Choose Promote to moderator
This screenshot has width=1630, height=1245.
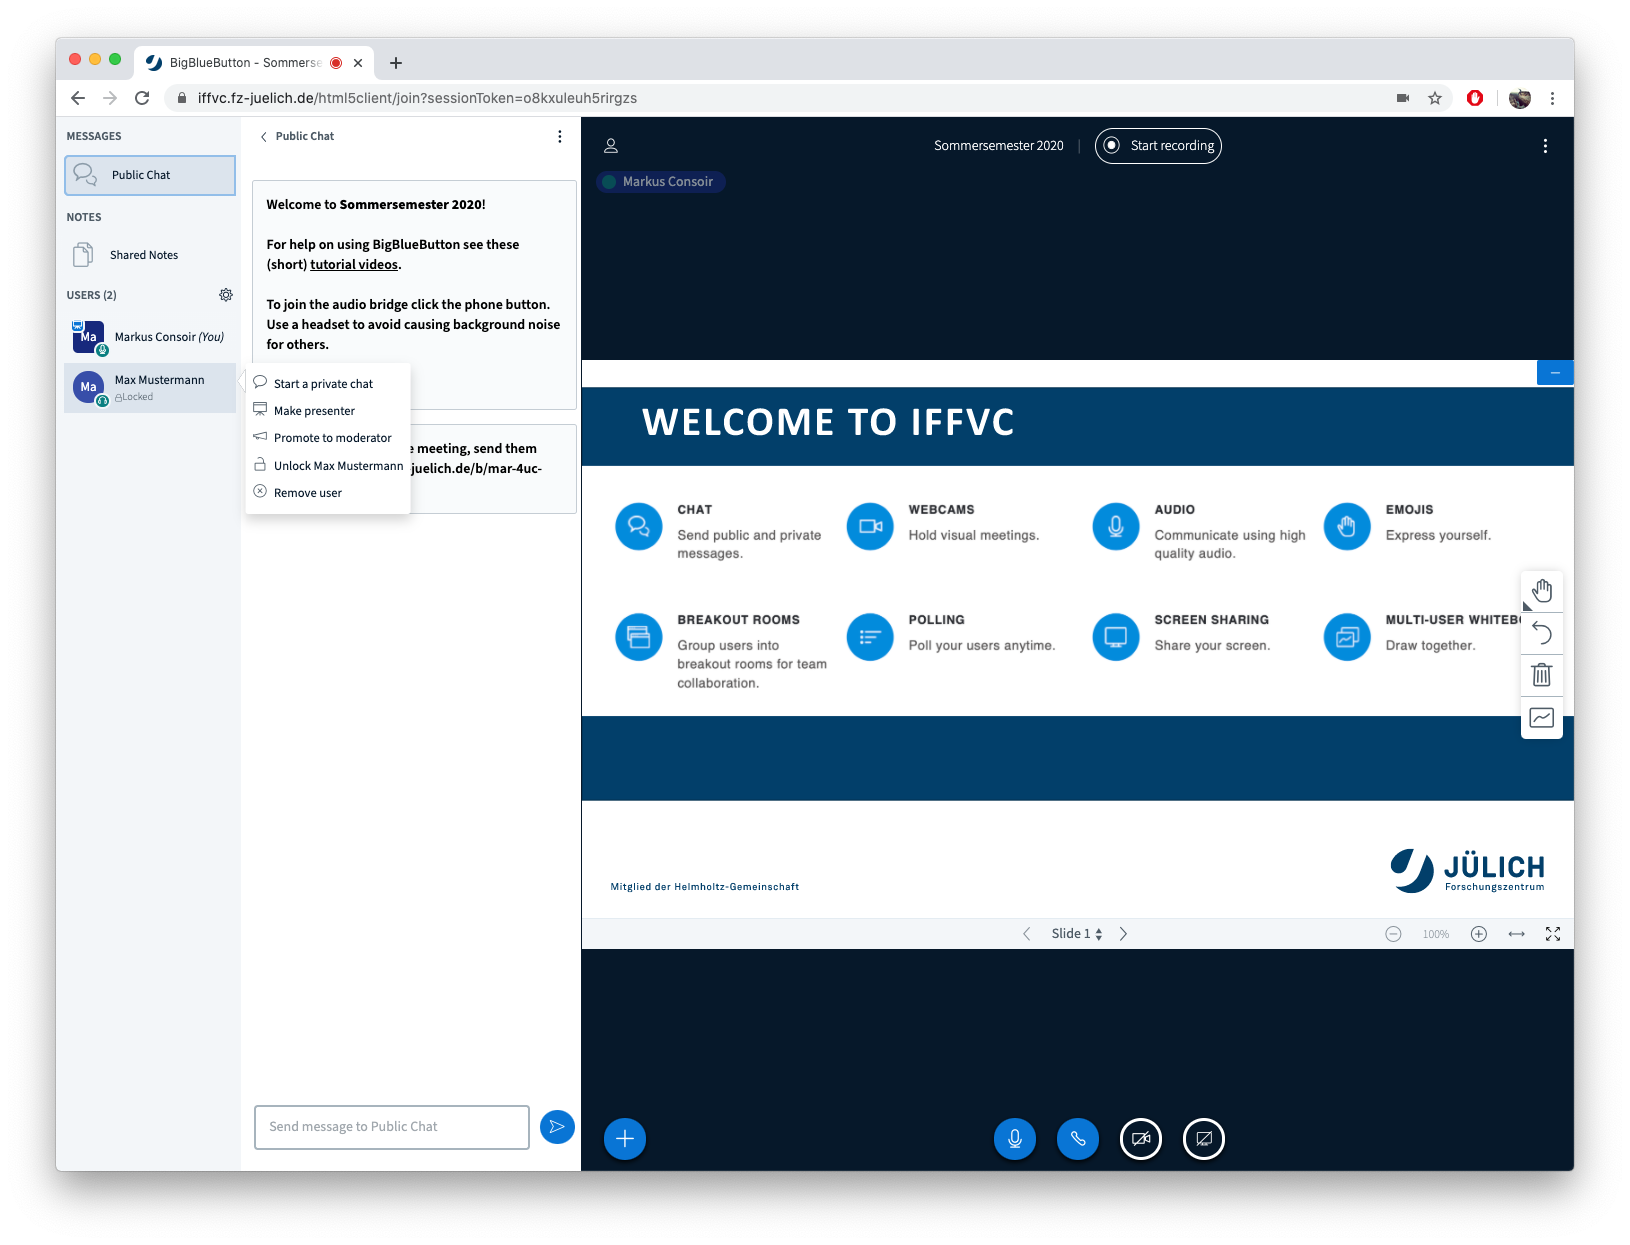coord(327,438)
